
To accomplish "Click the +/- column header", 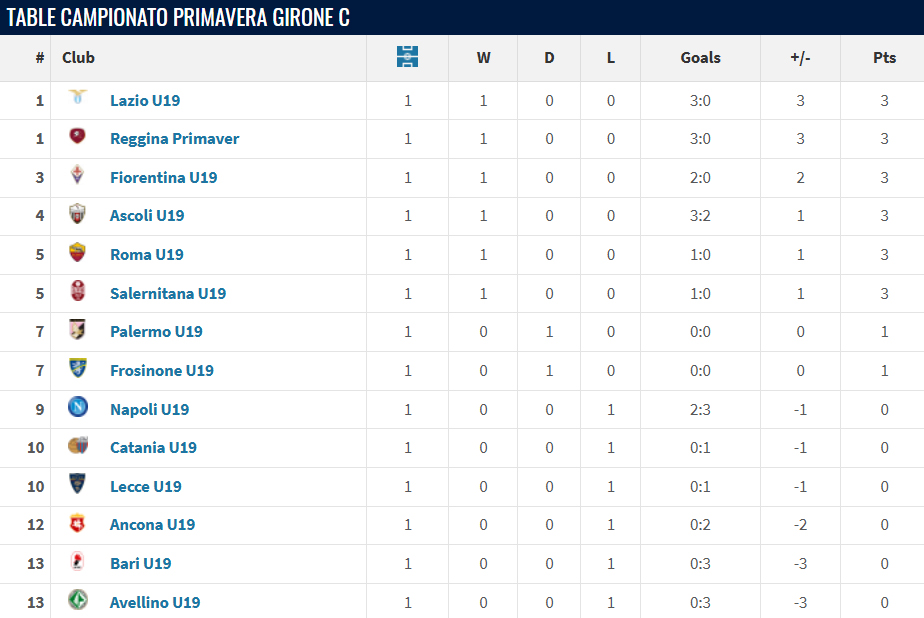I will (x=800, y=57).
